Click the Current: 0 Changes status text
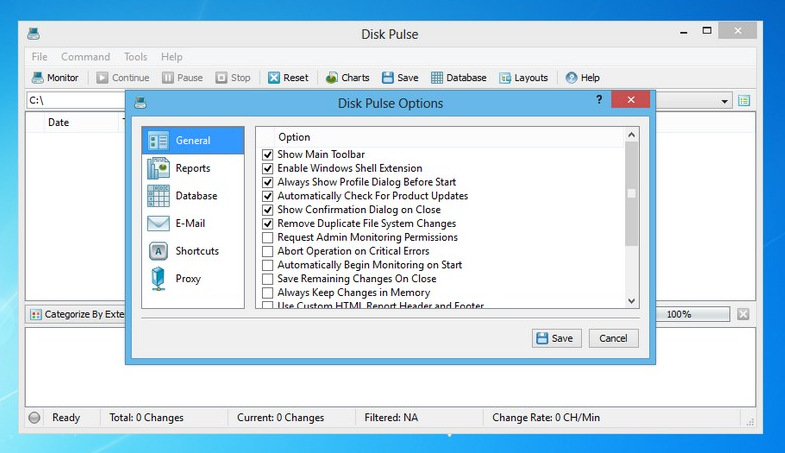This screenshot has height=453, width=785. tap(281, 417)
